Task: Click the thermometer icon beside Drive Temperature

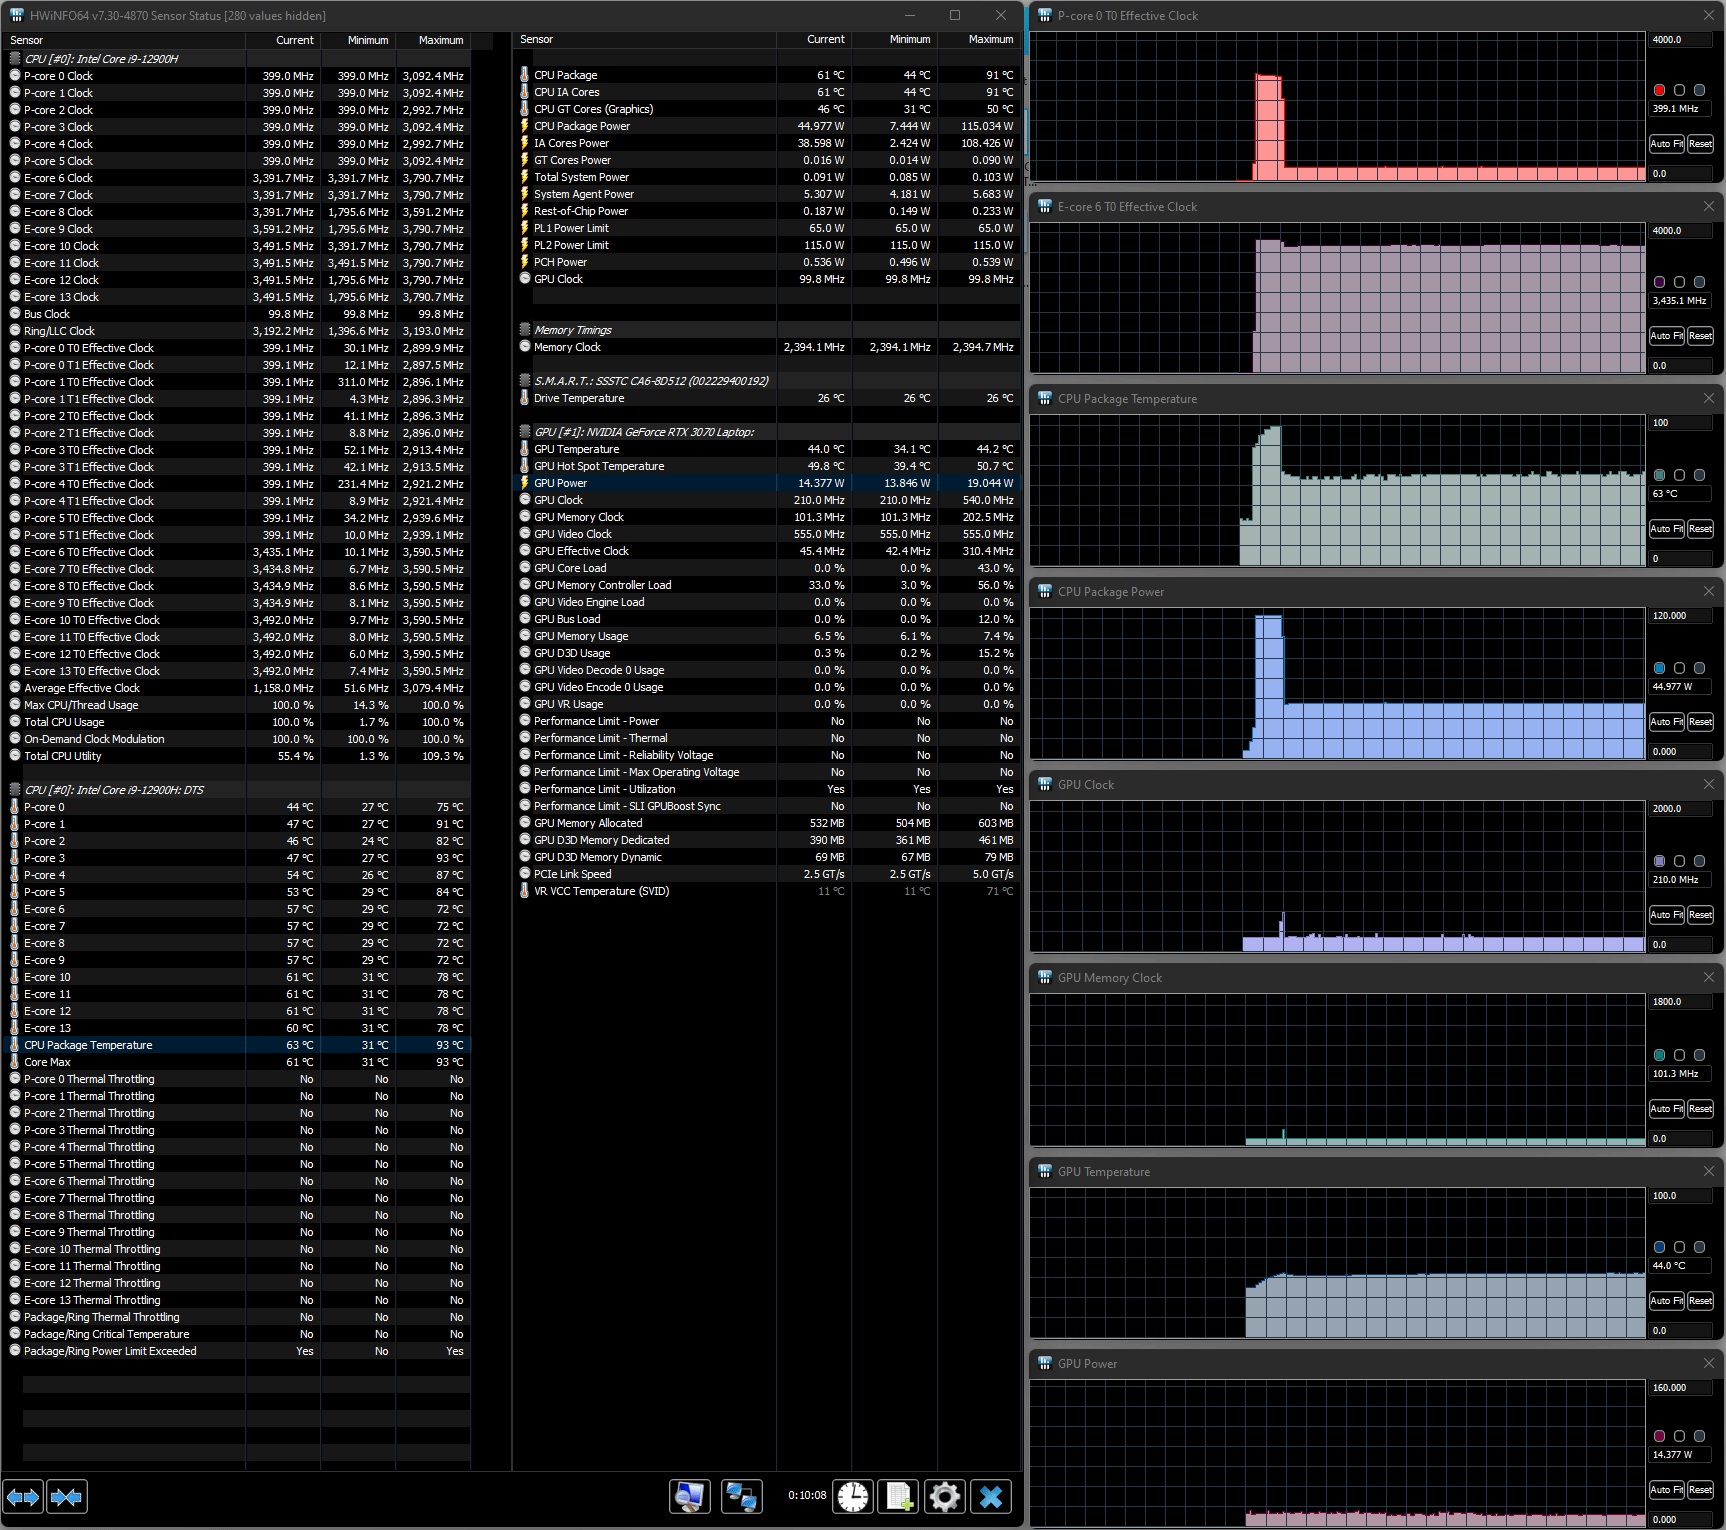Action: tap(524, 398)
